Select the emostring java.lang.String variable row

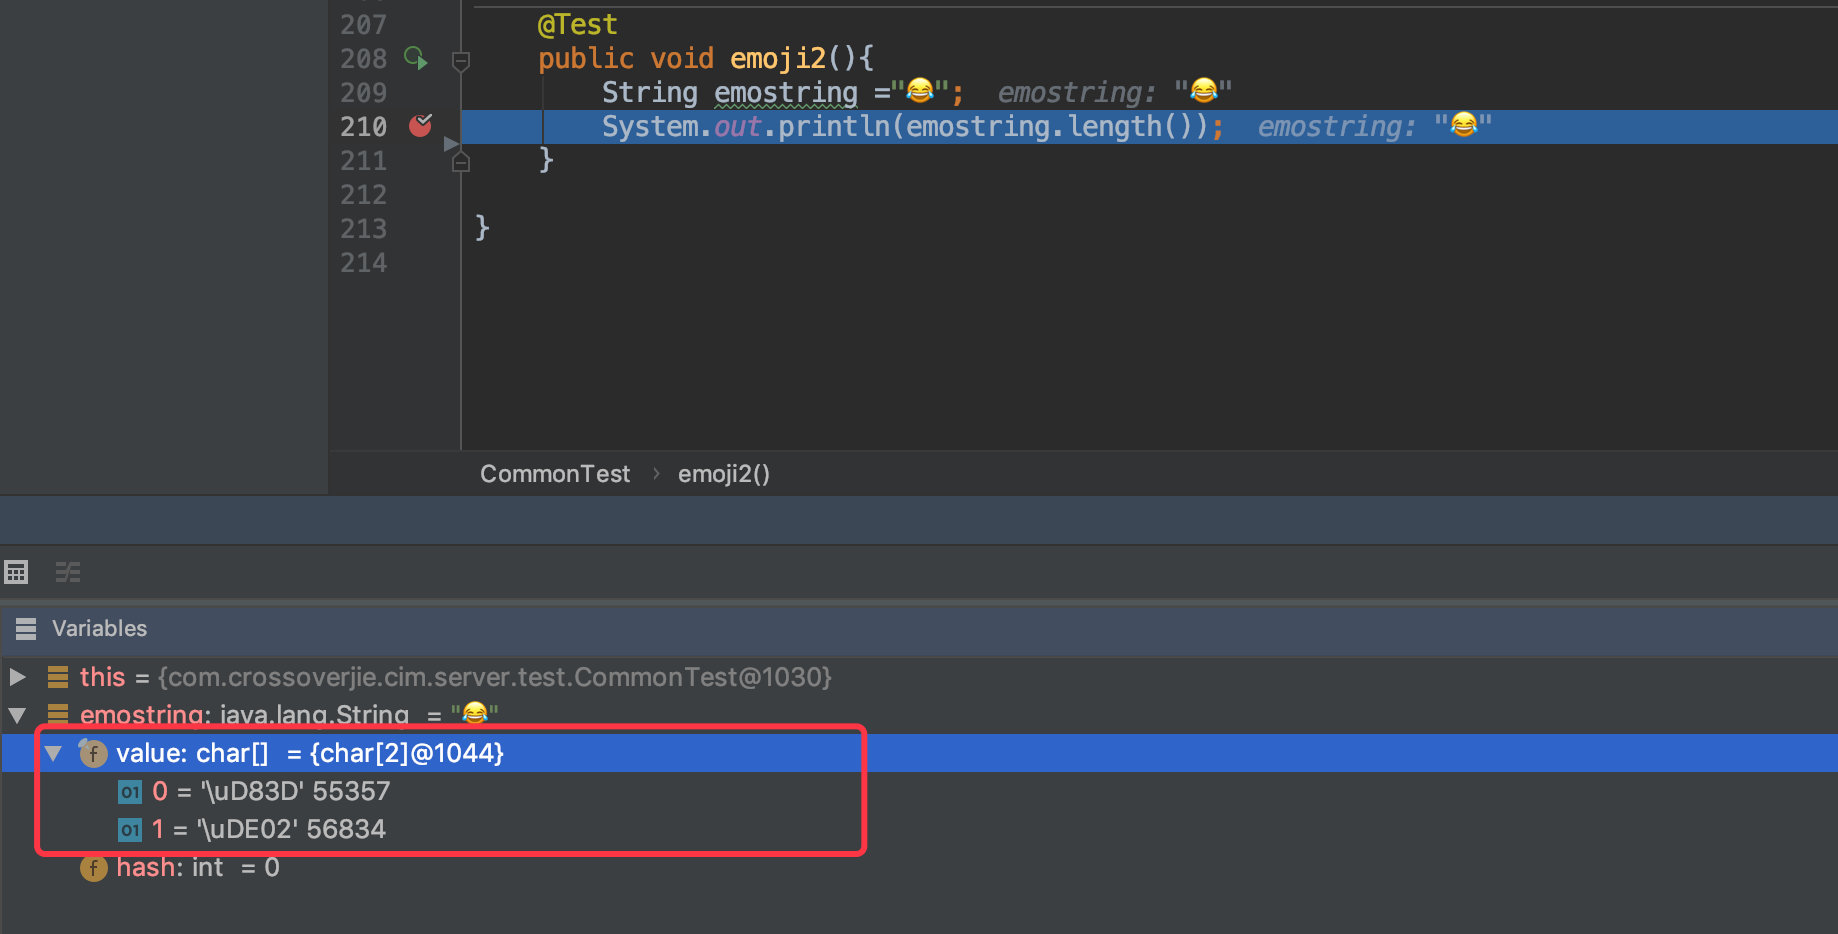(x=919, y=715)
